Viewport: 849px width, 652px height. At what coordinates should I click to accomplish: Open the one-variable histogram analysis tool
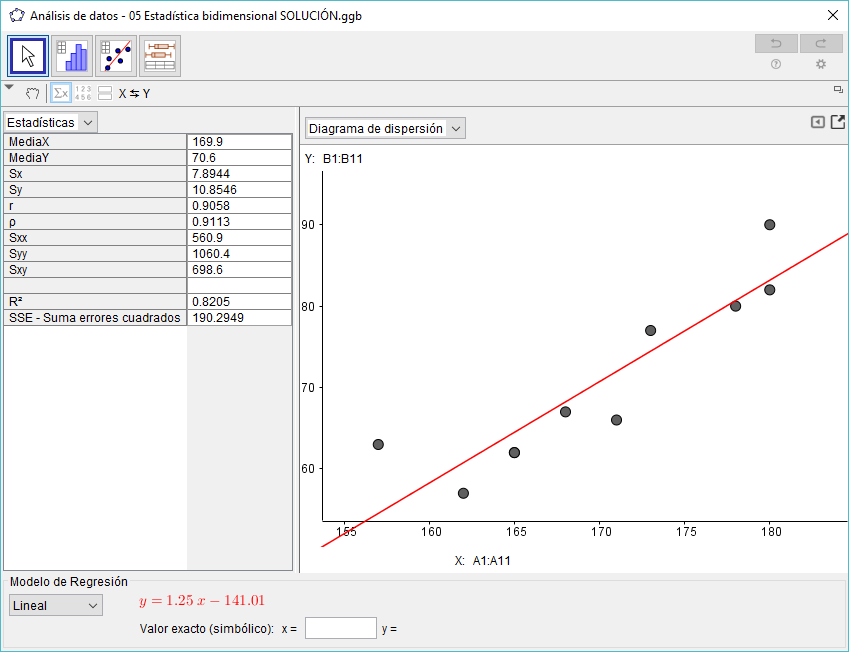[72, 56]
